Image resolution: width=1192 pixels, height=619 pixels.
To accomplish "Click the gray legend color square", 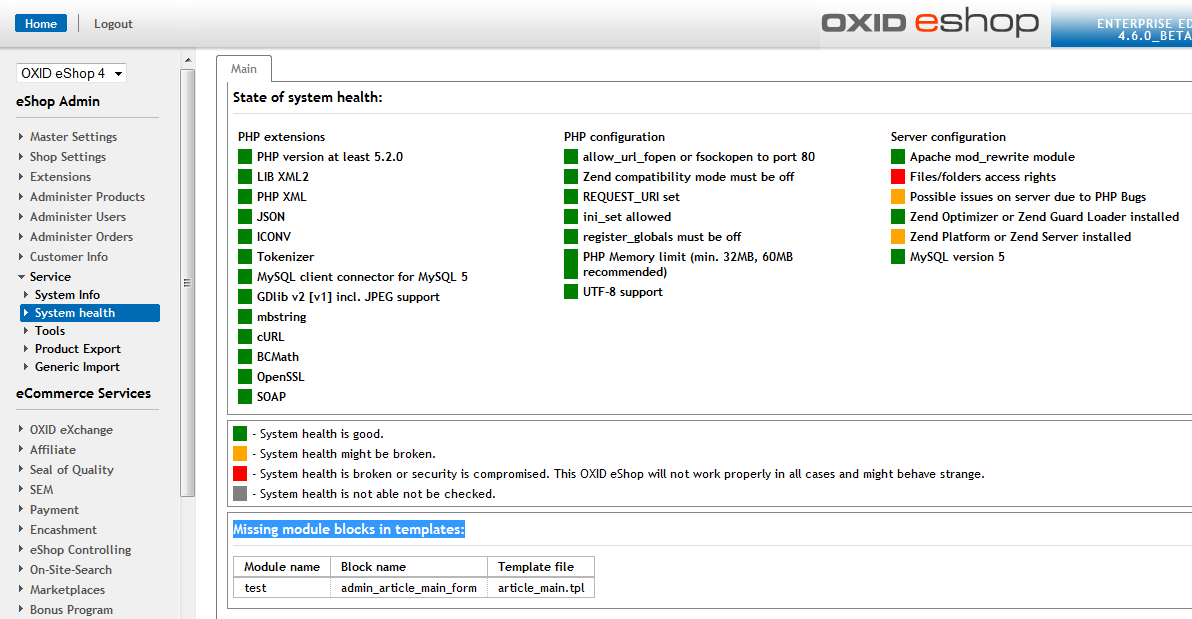I will tap(240, 494).
